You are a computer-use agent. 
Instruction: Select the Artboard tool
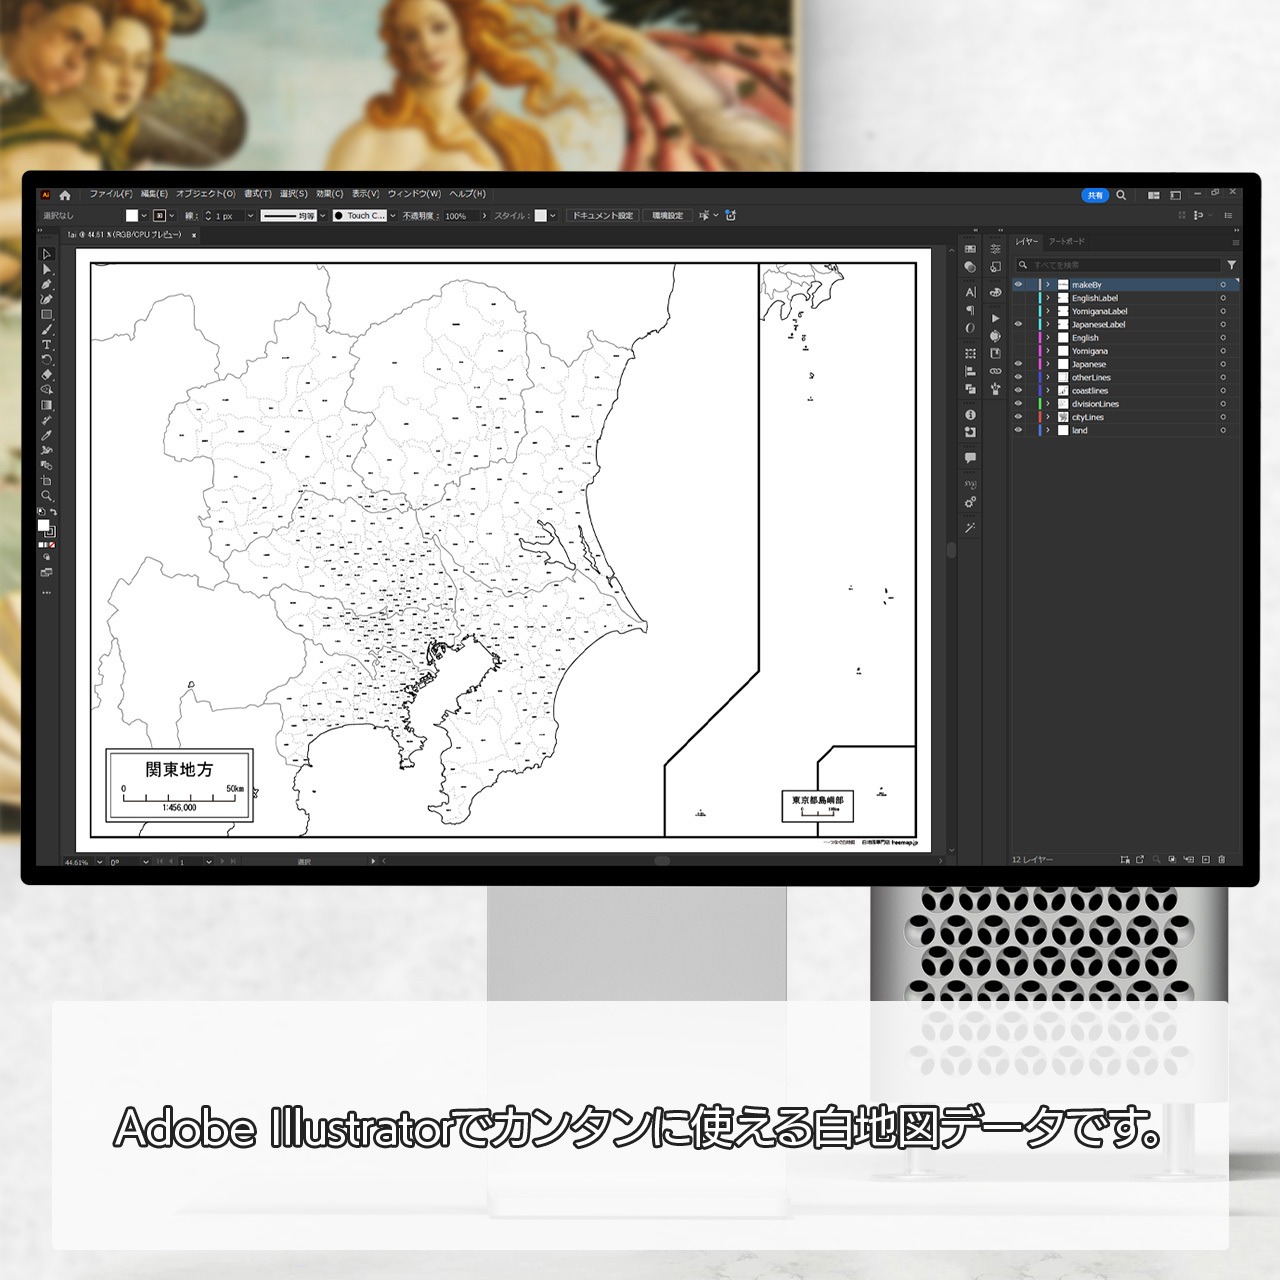46,480
